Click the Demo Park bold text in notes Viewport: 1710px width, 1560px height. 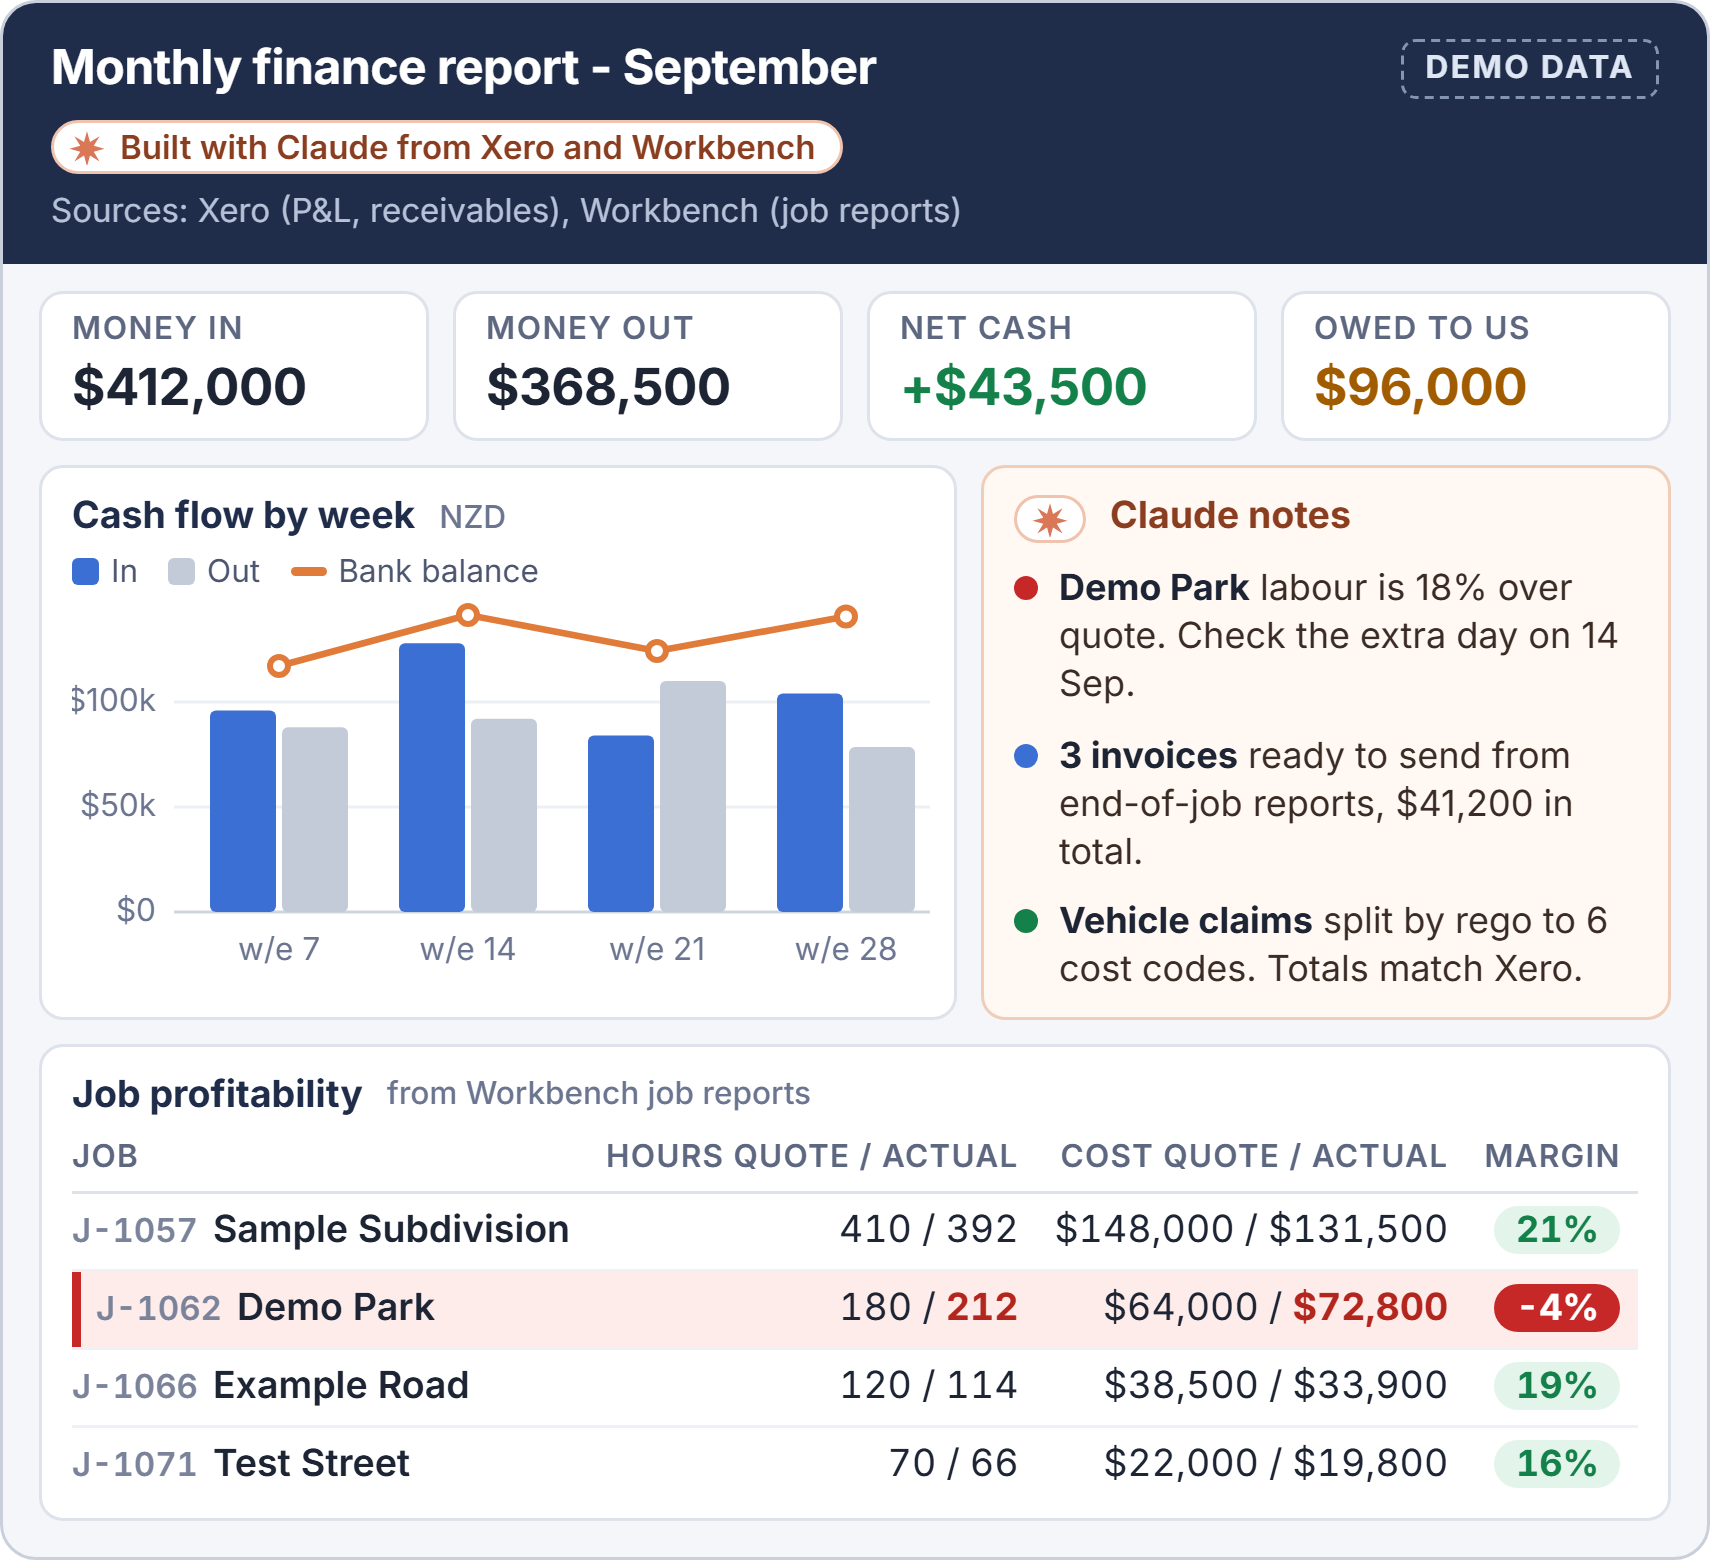point(1154,588)
